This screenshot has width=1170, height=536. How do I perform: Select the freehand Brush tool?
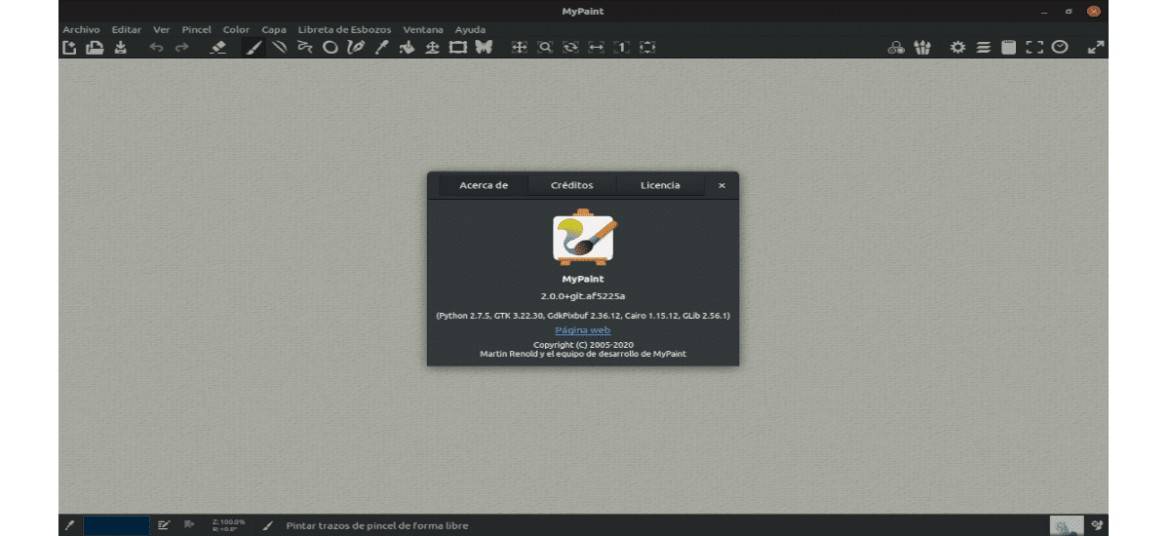pyautogui.click(x=254, y=48)
